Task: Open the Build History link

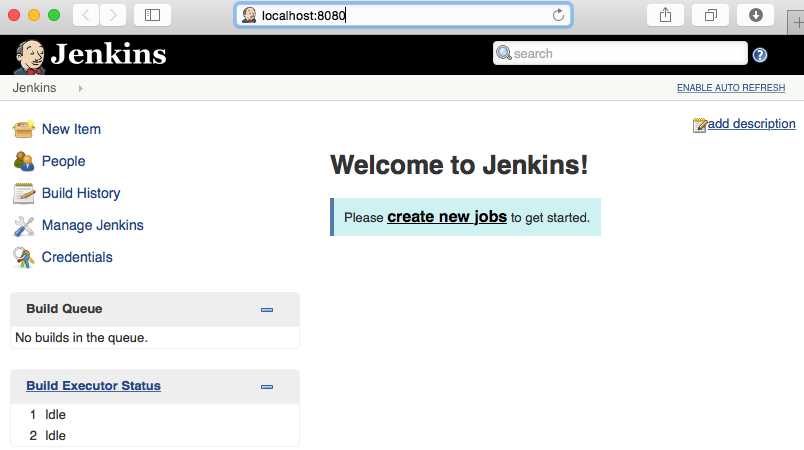Action: point(81,193)
